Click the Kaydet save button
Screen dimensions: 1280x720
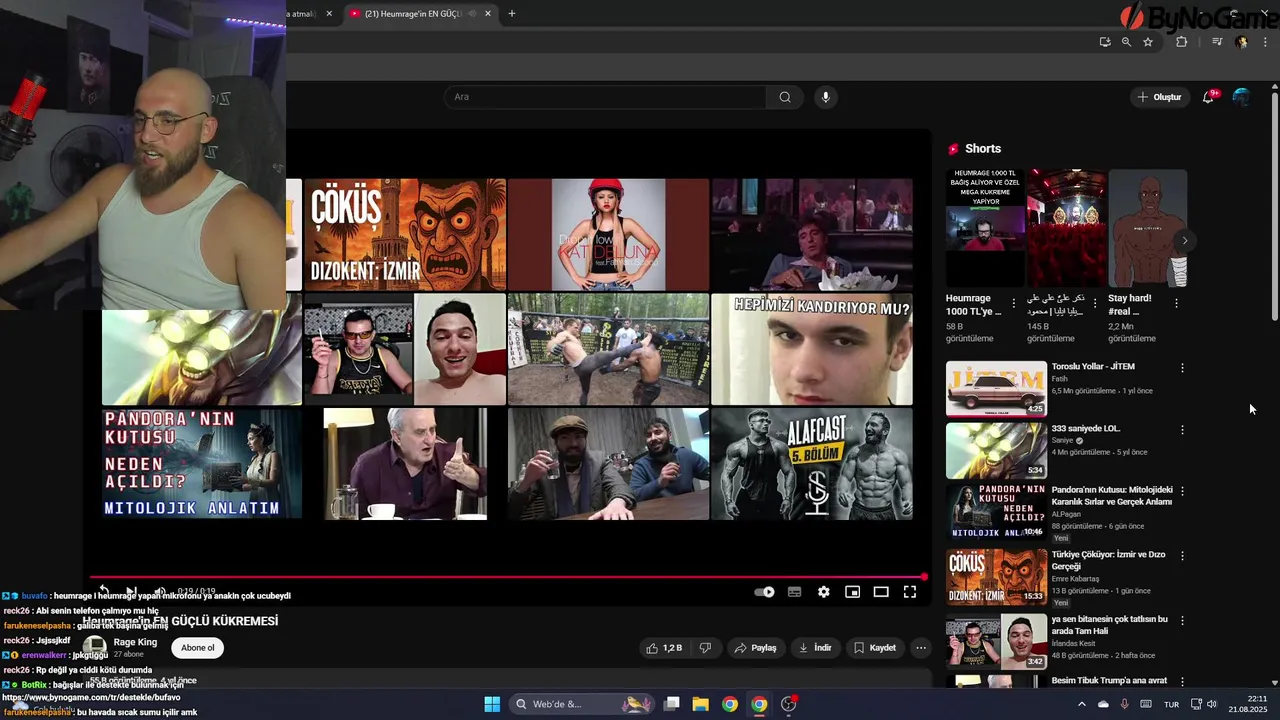point(875,648)
